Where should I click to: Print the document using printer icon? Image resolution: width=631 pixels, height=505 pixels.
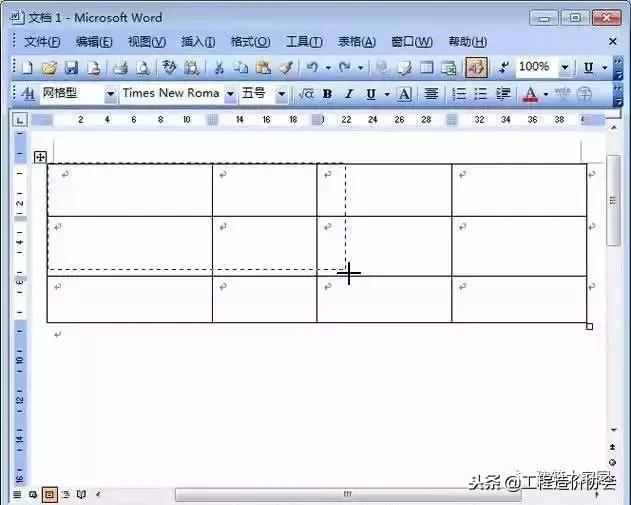pyautogui.click(x=120, y=68)
